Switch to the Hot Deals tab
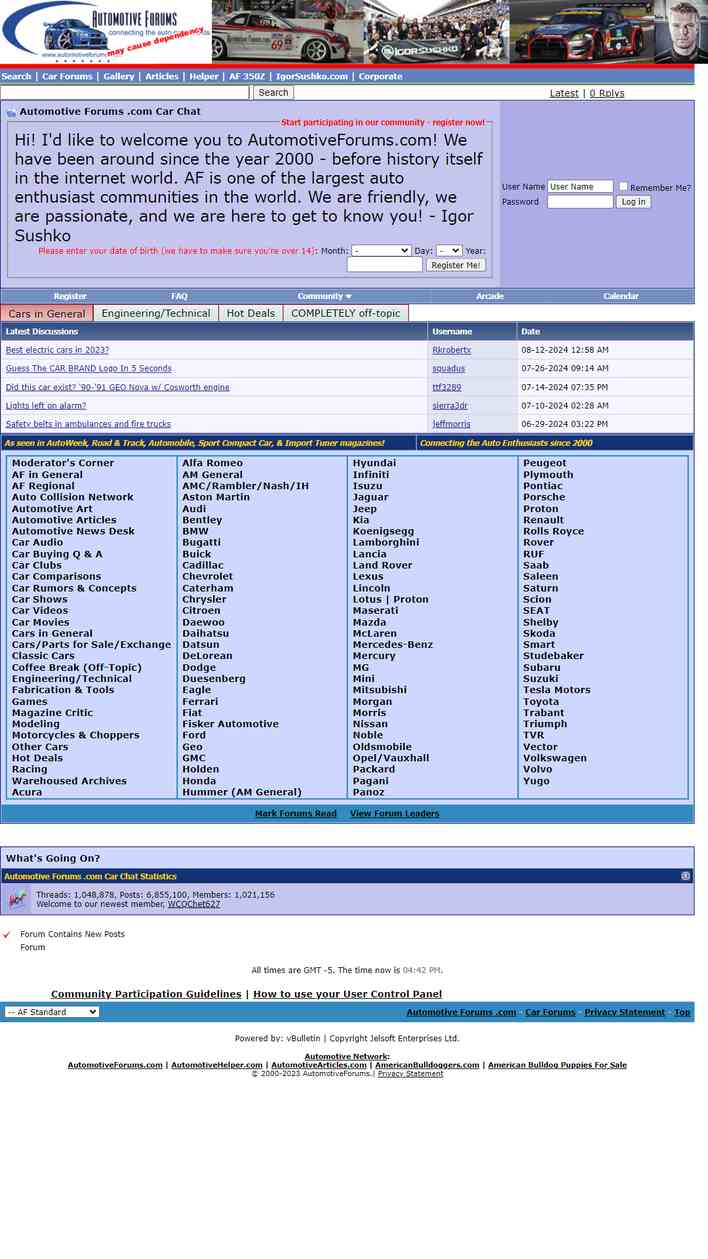The width and height of the screenshot is (708, 1259). click(250, 313)
